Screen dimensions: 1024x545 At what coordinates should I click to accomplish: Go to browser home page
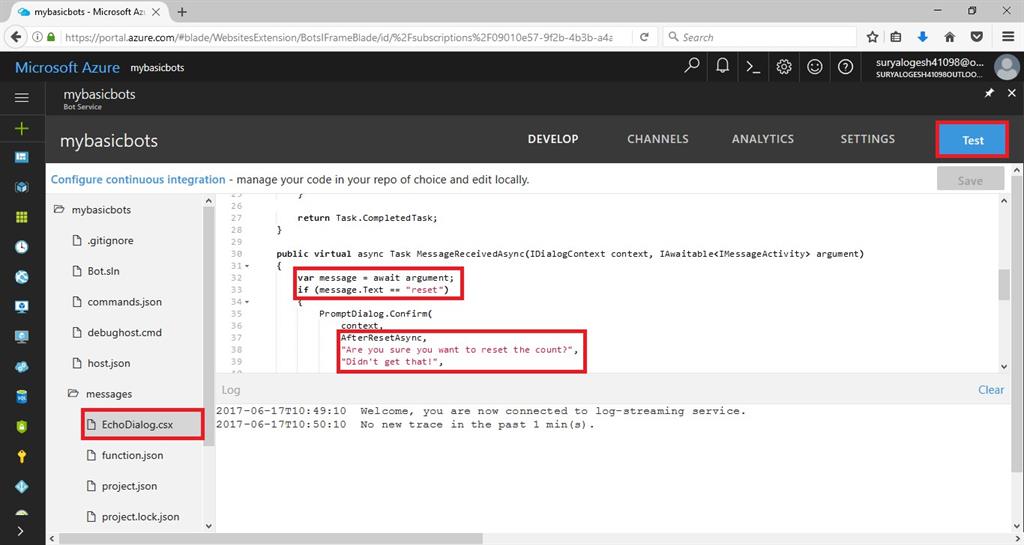950,37
